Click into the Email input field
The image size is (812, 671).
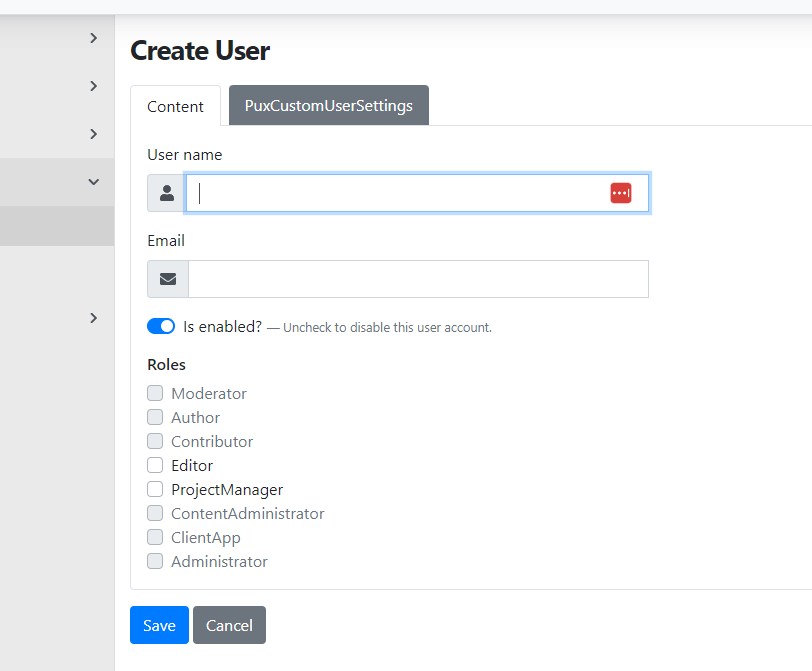[418, 279]
